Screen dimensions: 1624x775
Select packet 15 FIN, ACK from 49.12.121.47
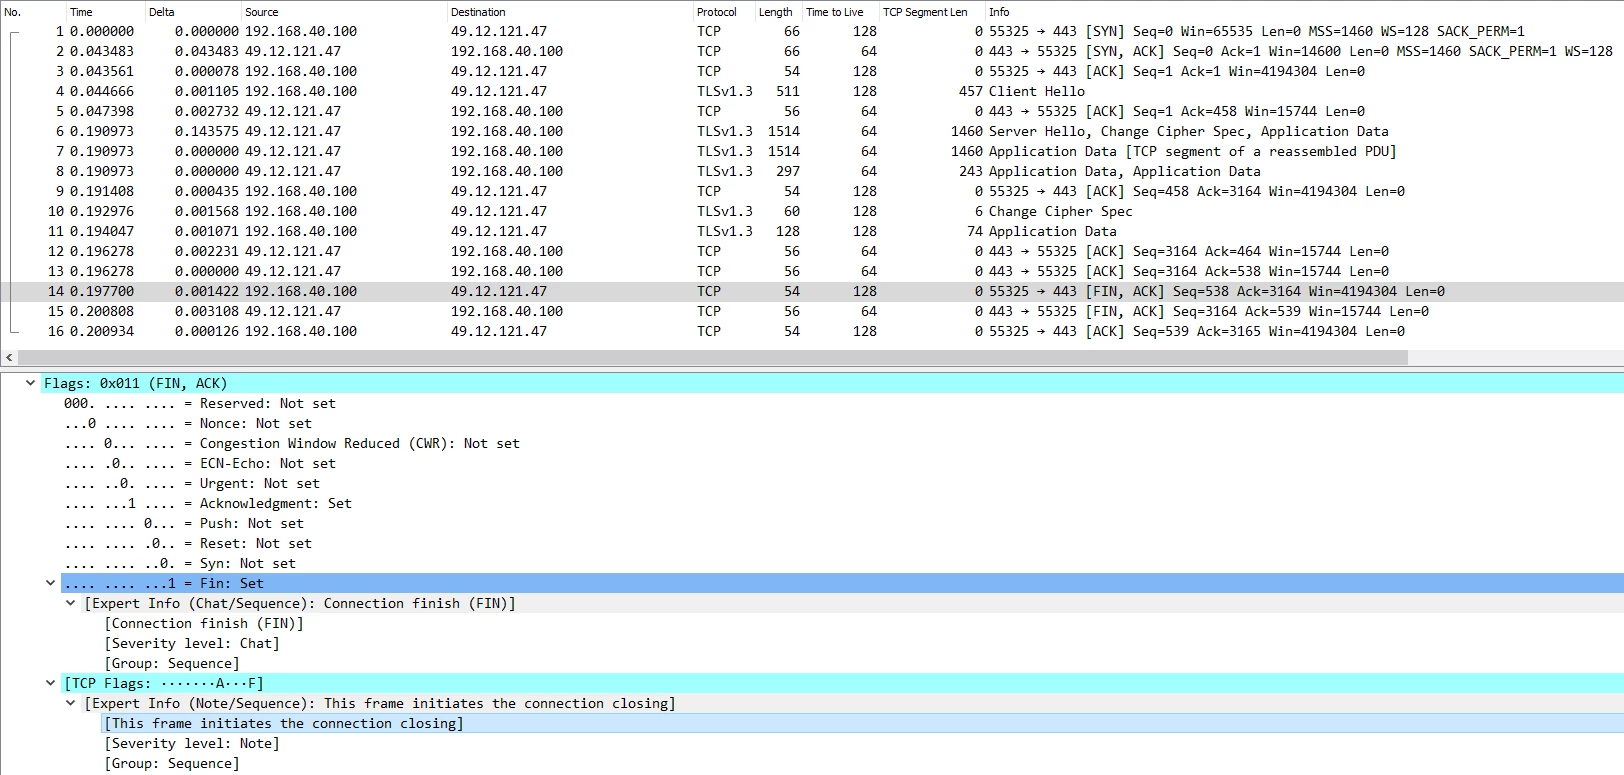click(x=812, y=311)
